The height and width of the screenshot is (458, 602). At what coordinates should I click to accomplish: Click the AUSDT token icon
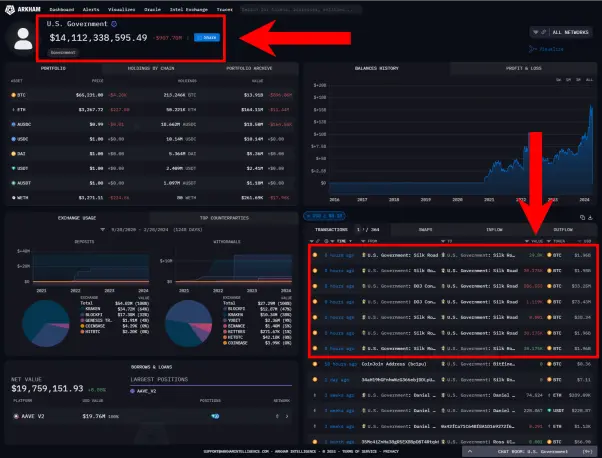point(13,183)
